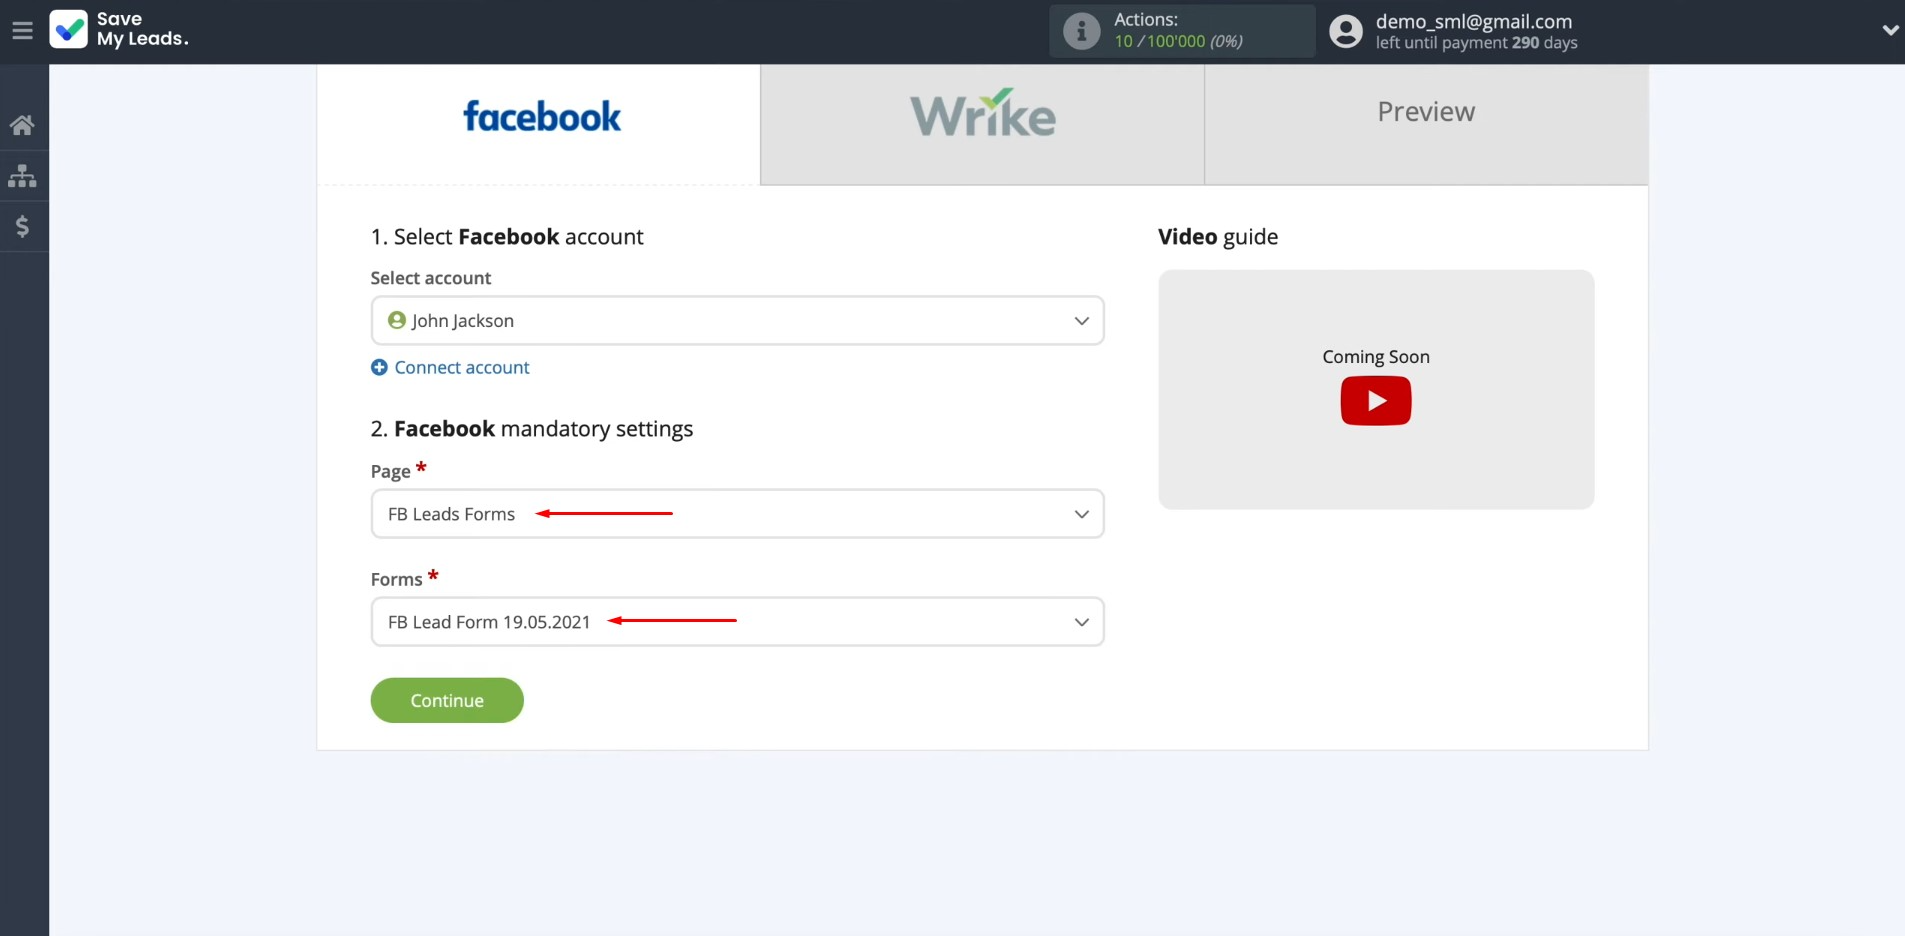Click the Save My Leads checkmark logo

69,30
